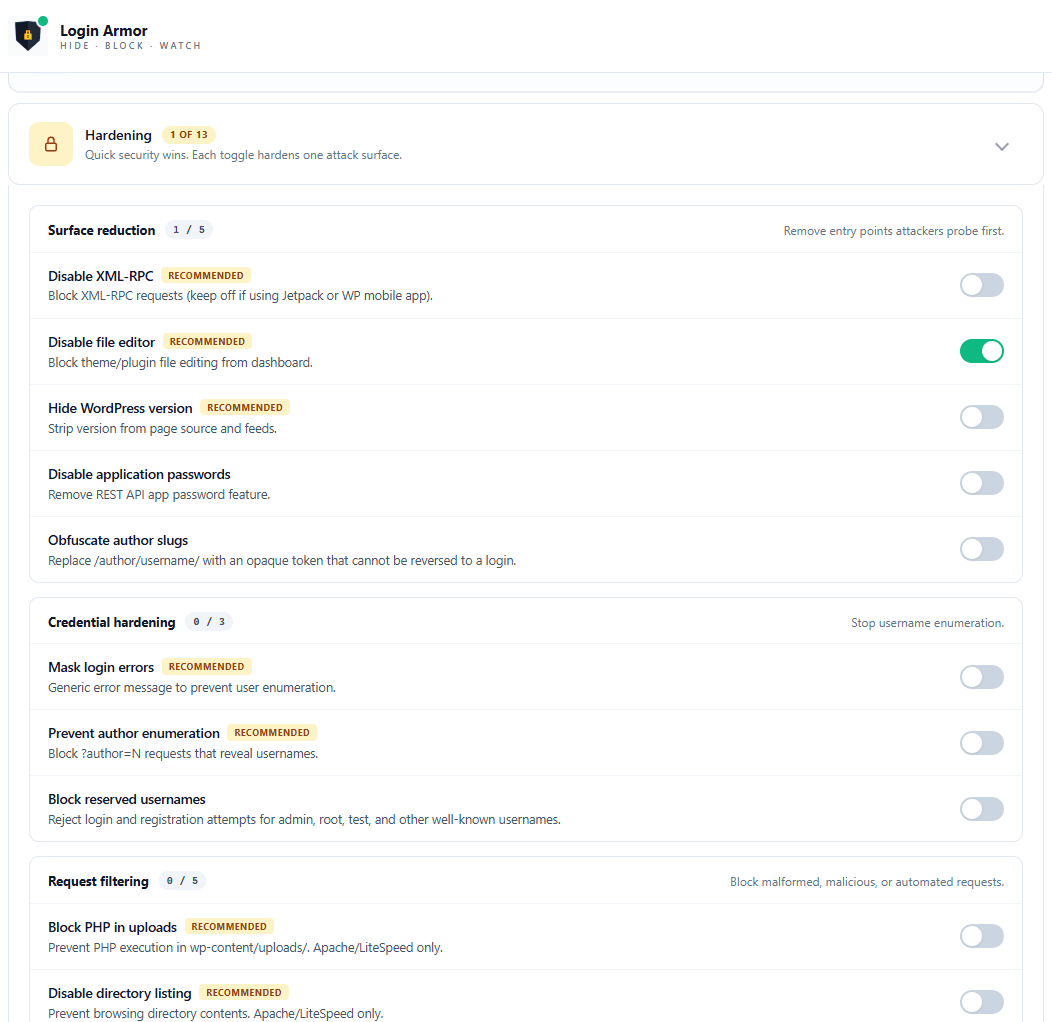
Task: Enable Block reserved usernames toggle
Action: tap(981, 809)
